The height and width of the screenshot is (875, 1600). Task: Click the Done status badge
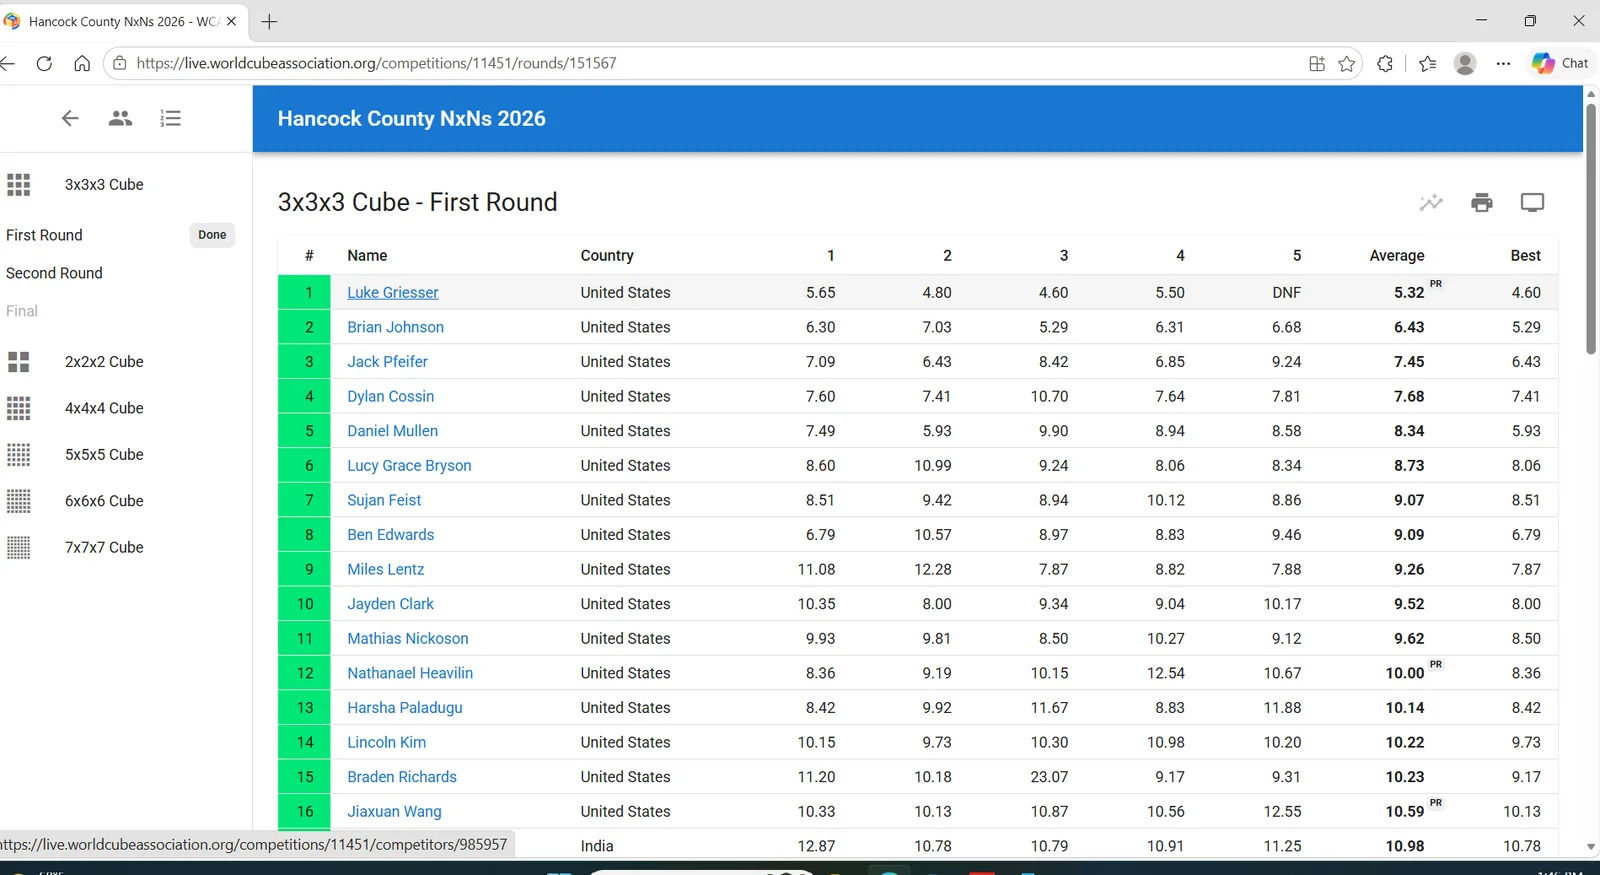pyautogui.click(x=212, y=235)
